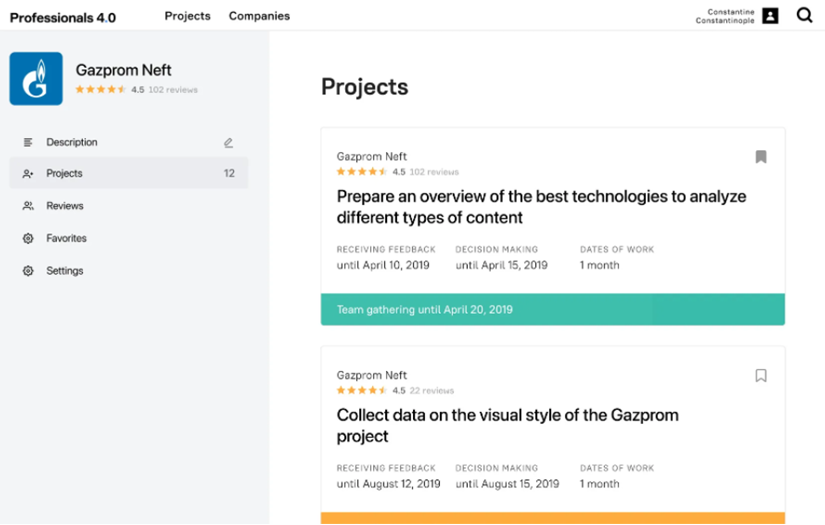
Task: Click the 'Projects' page heading
Action: pyautogui.click(x=365, y=87)
